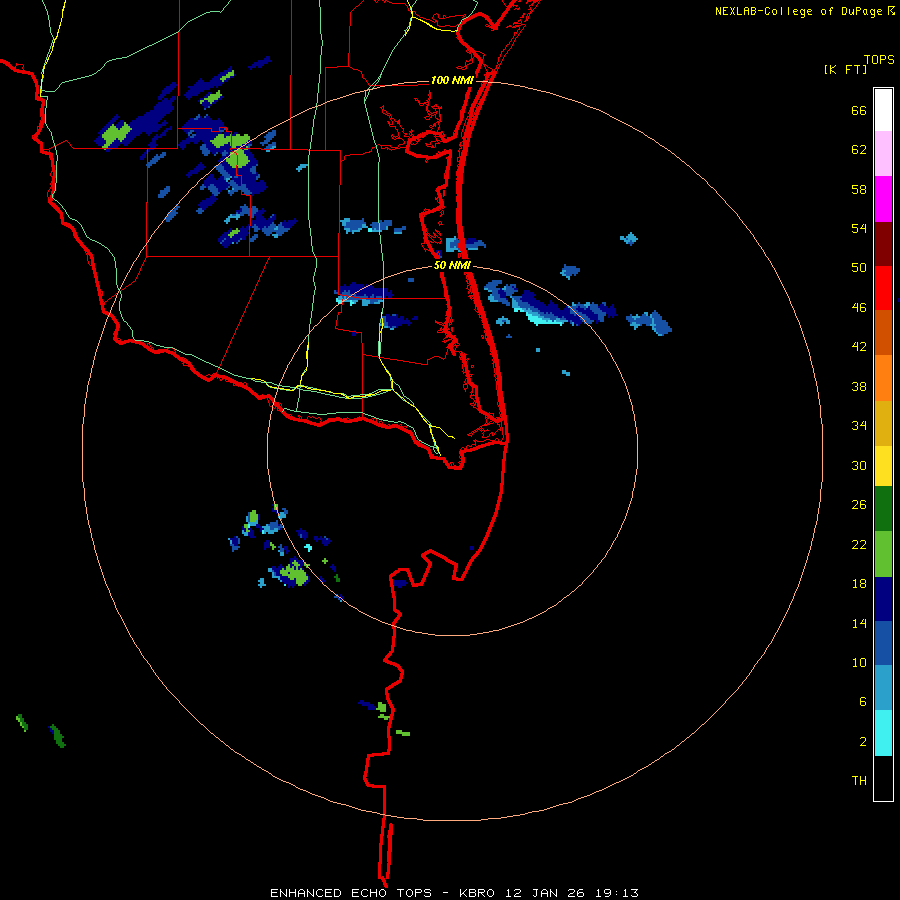Click the light green 26 legend swatch

tap(883, 554)
